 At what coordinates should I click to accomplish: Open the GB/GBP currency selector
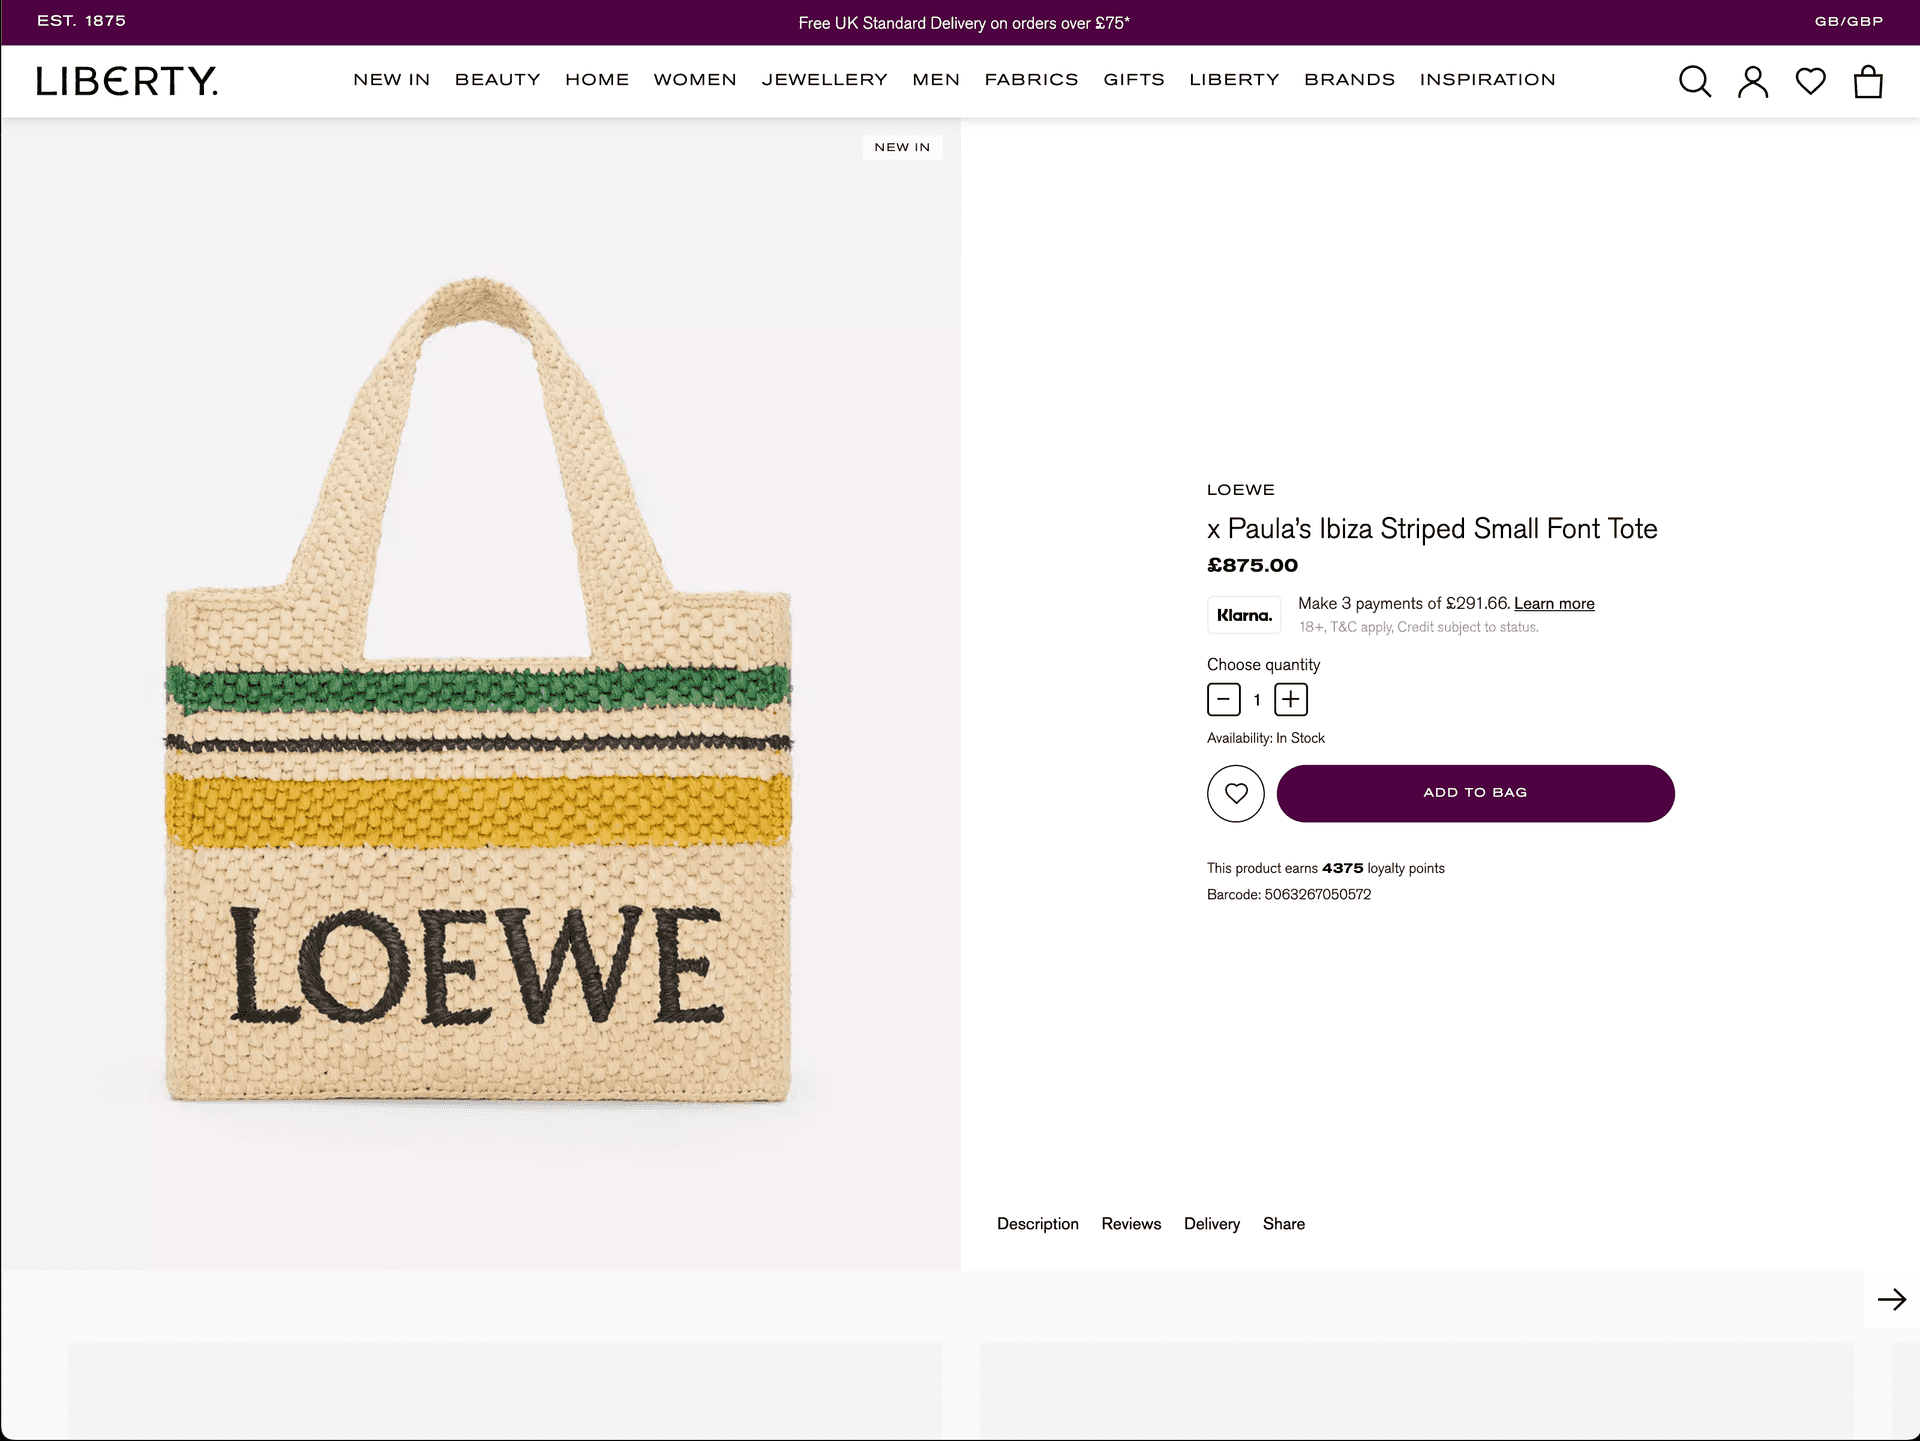point(1848,21)
